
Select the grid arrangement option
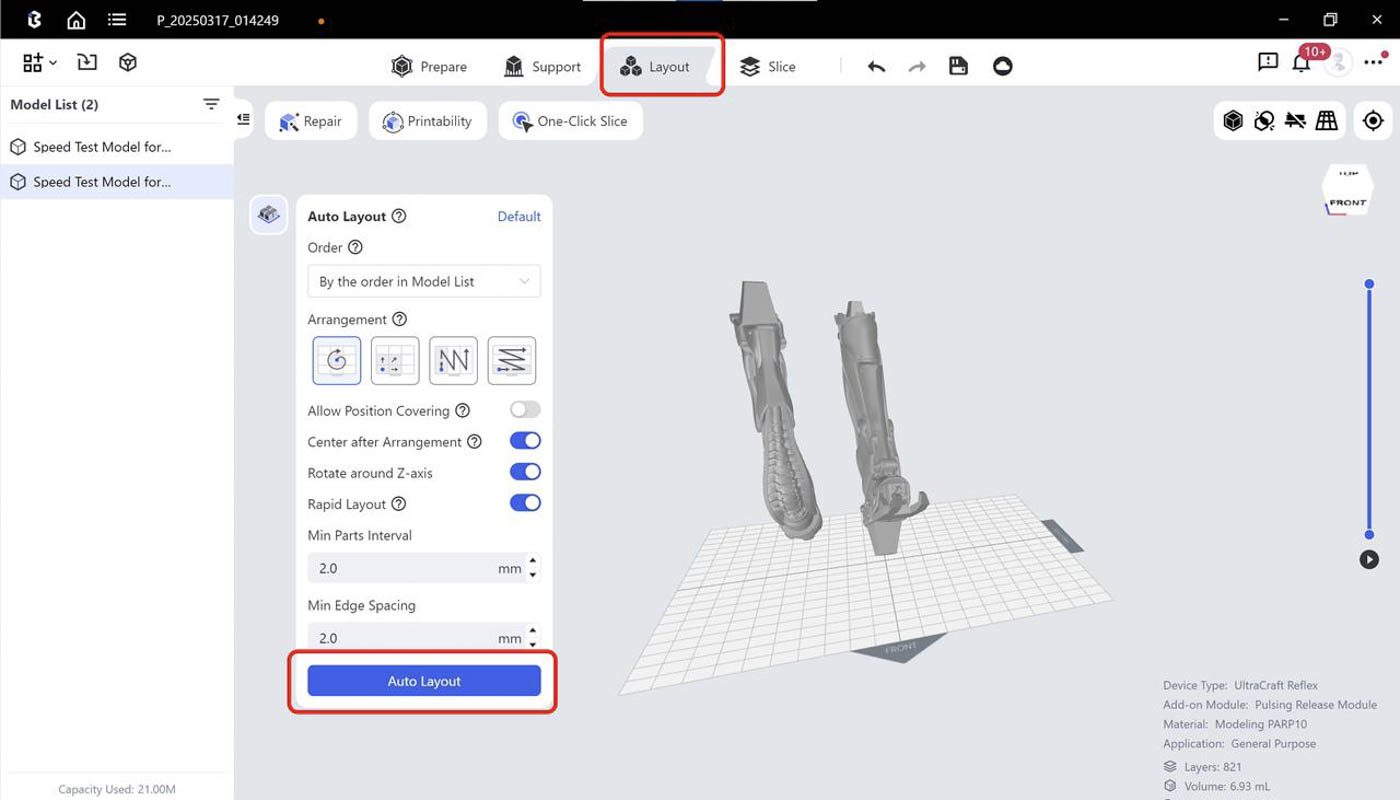(x=395, y=360)
